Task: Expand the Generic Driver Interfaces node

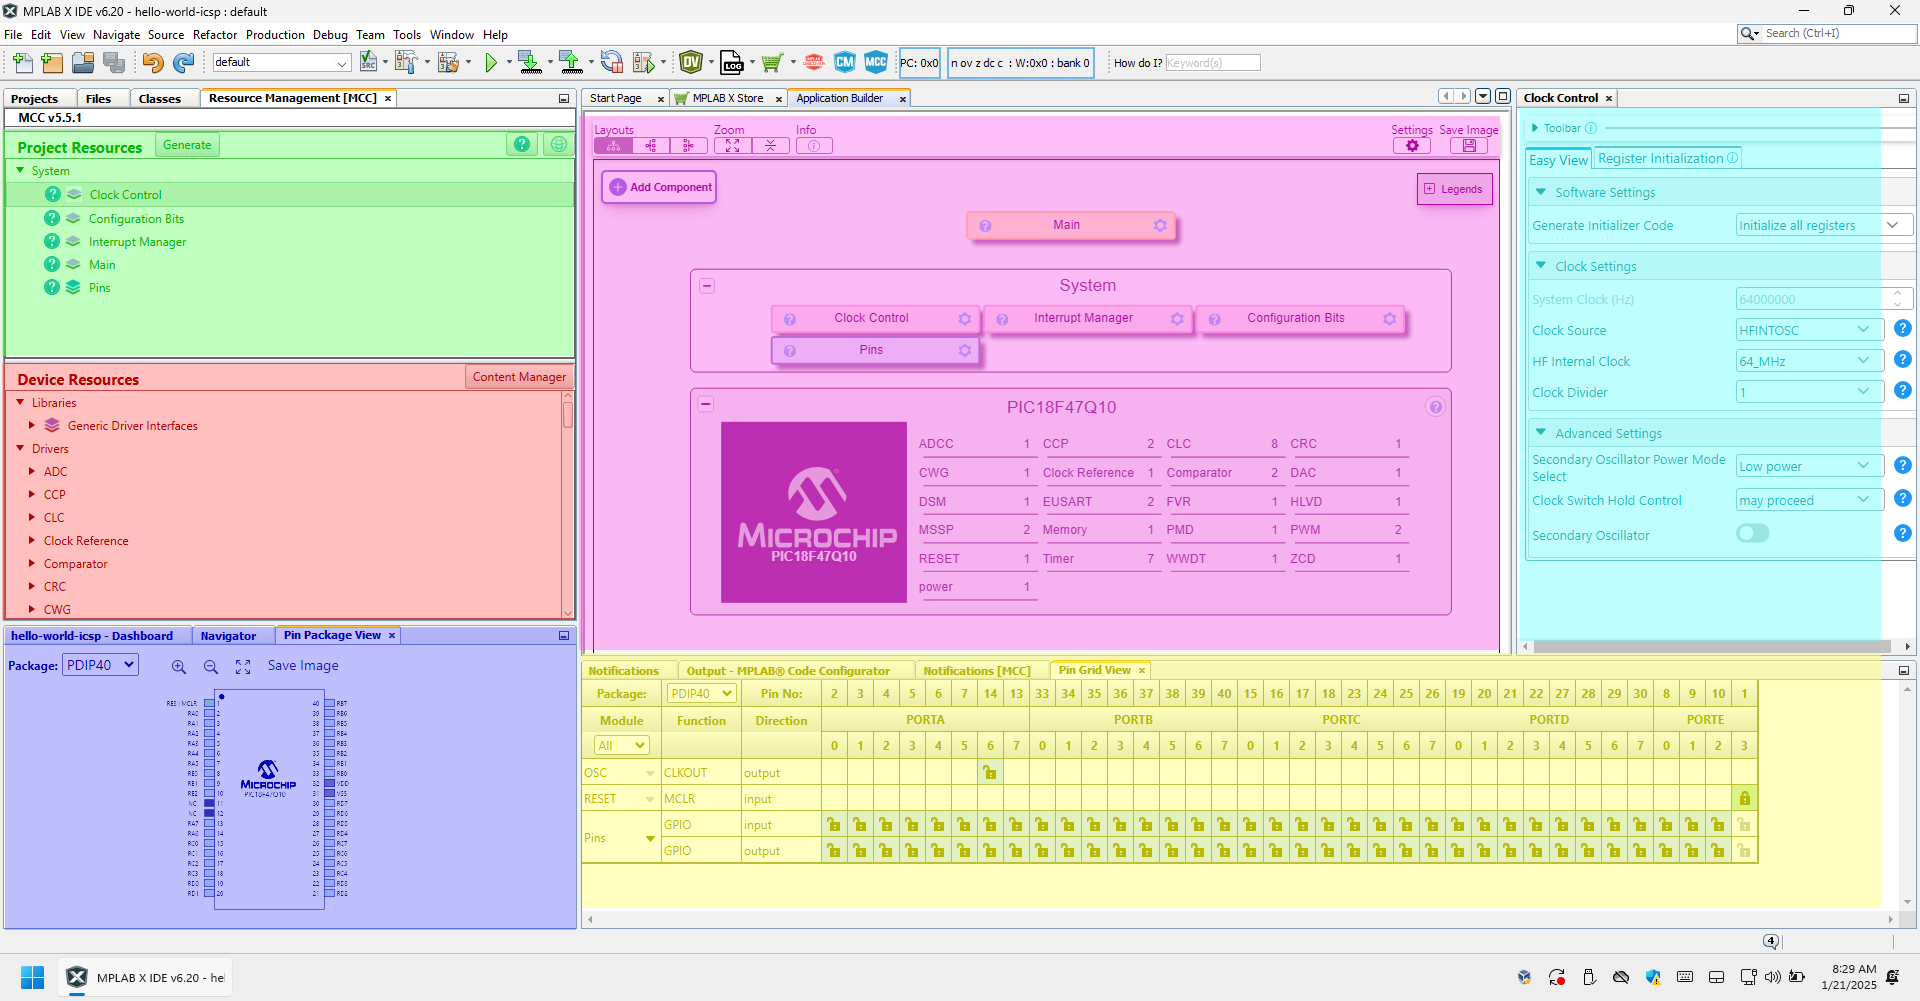Action: [32, 426]
